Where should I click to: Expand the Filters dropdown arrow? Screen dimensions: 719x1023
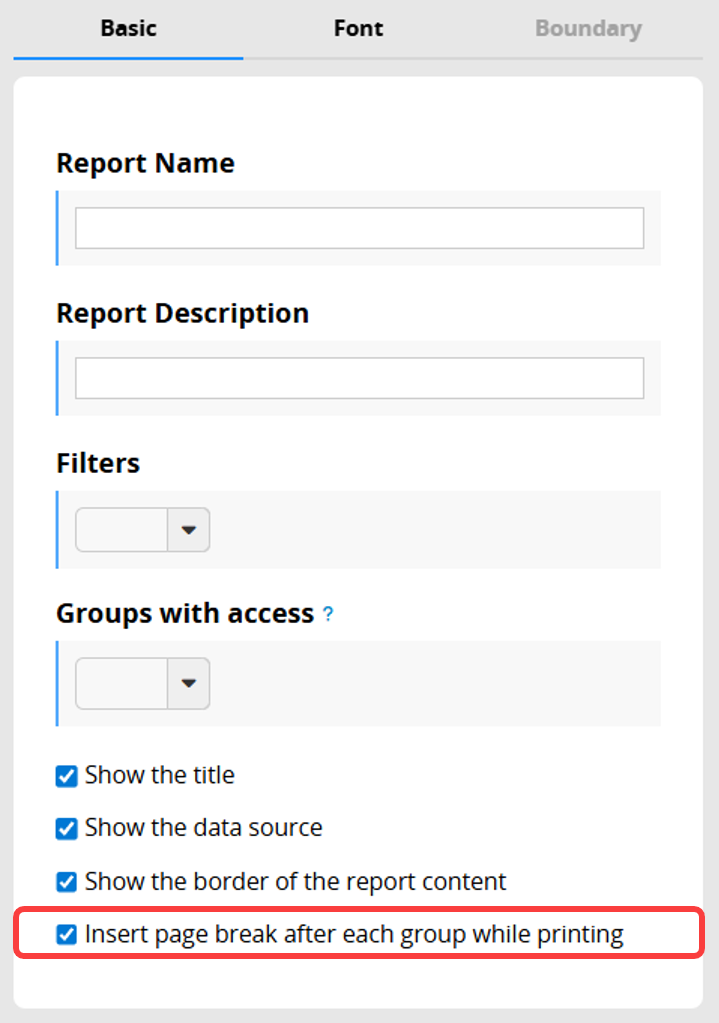189,530
